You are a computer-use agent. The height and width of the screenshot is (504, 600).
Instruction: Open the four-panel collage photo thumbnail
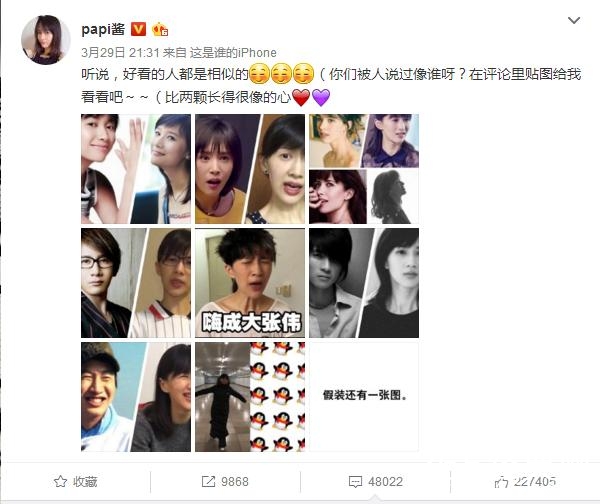tap(364, 169)
